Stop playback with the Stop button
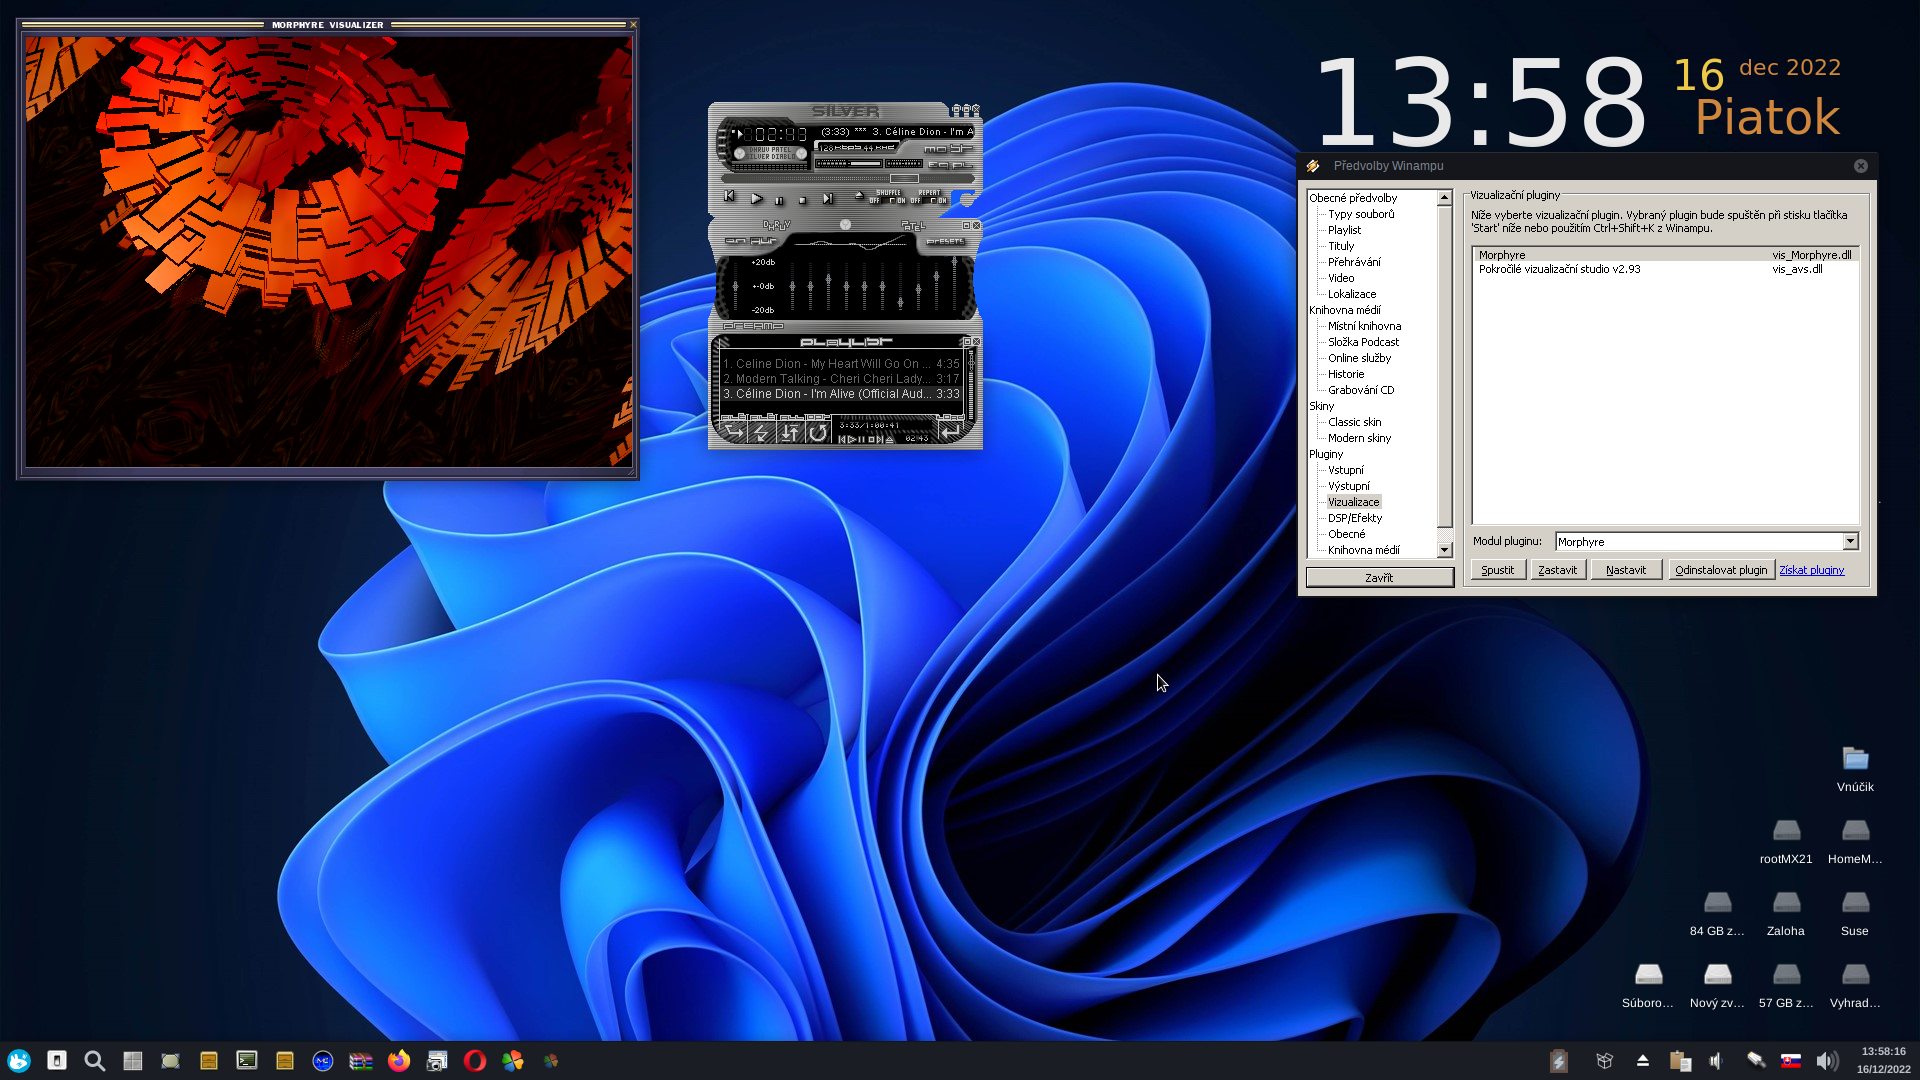Image resolution: width=1920 pixels, height=1080 pixels. [x=802, y=201]
